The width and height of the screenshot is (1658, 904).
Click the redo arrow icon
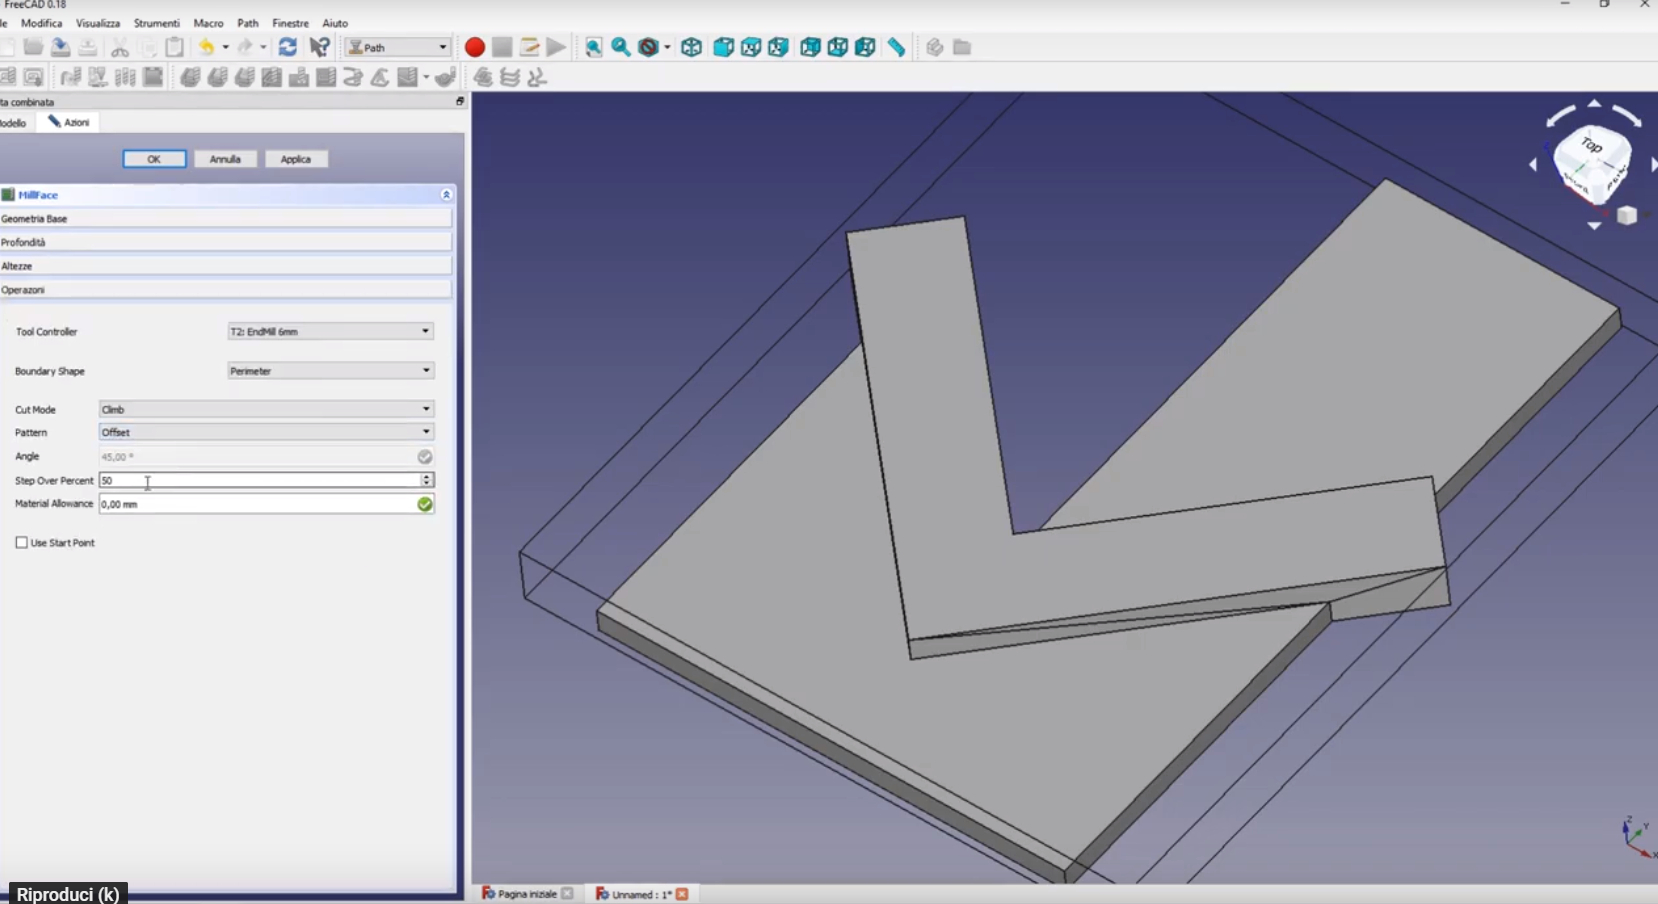tap(245, 47)
